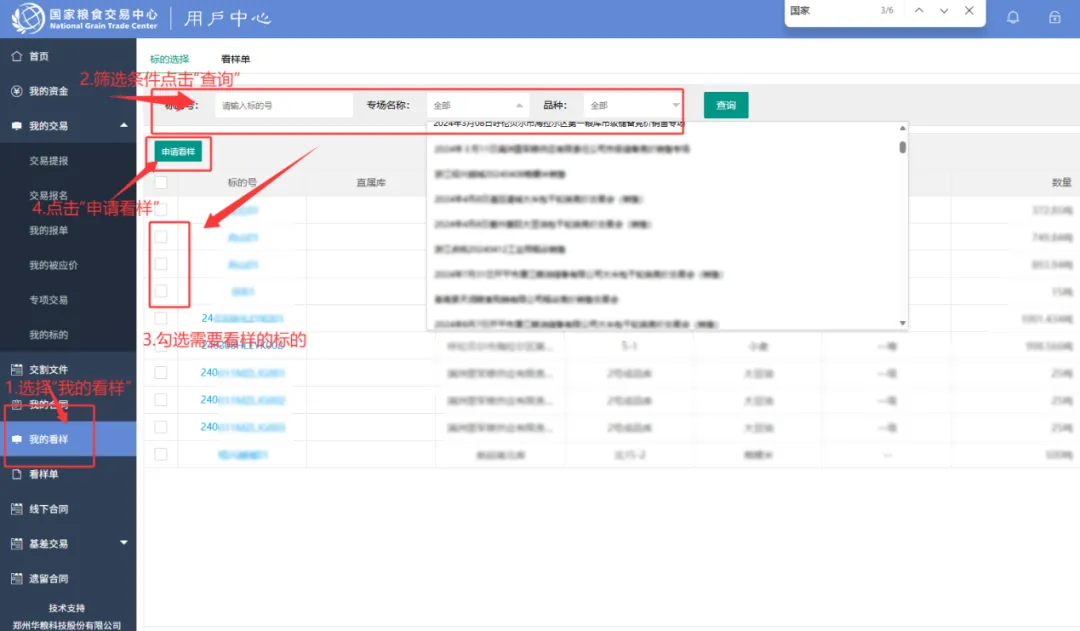Click the lock icon in the top bar

1053,18
